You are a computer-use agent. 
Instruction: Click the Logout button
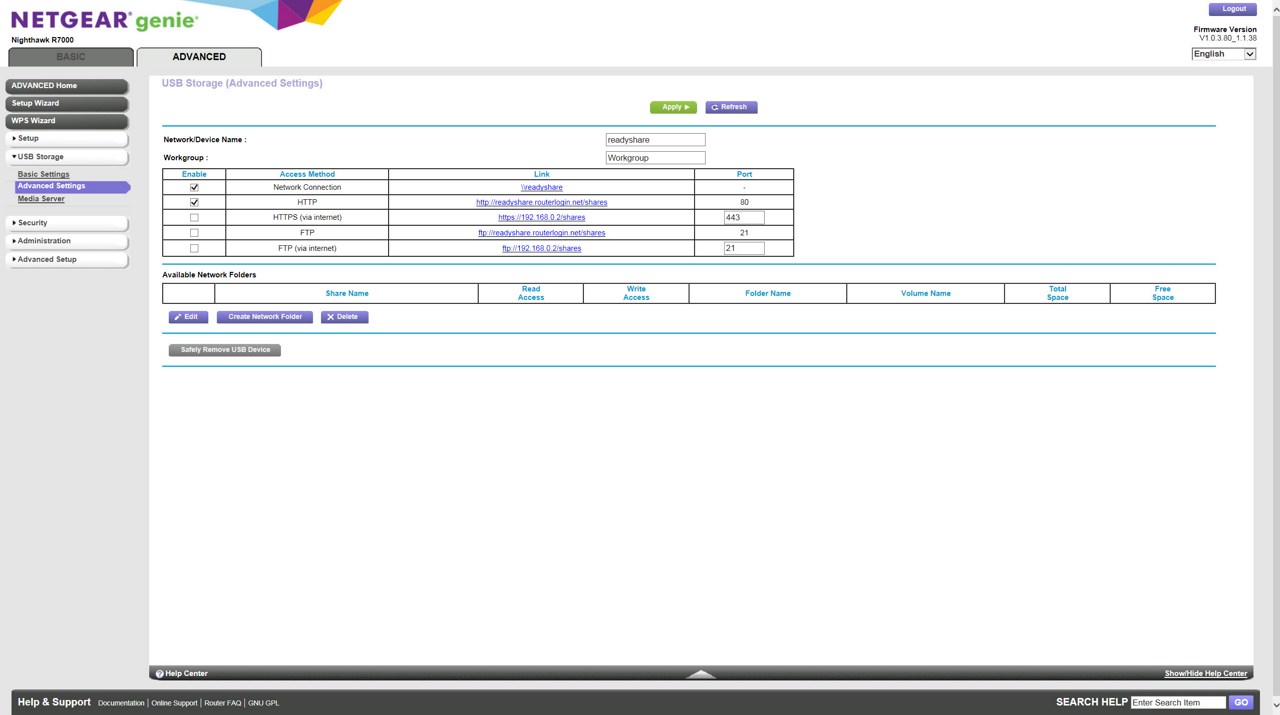[x=1233, y=9]
